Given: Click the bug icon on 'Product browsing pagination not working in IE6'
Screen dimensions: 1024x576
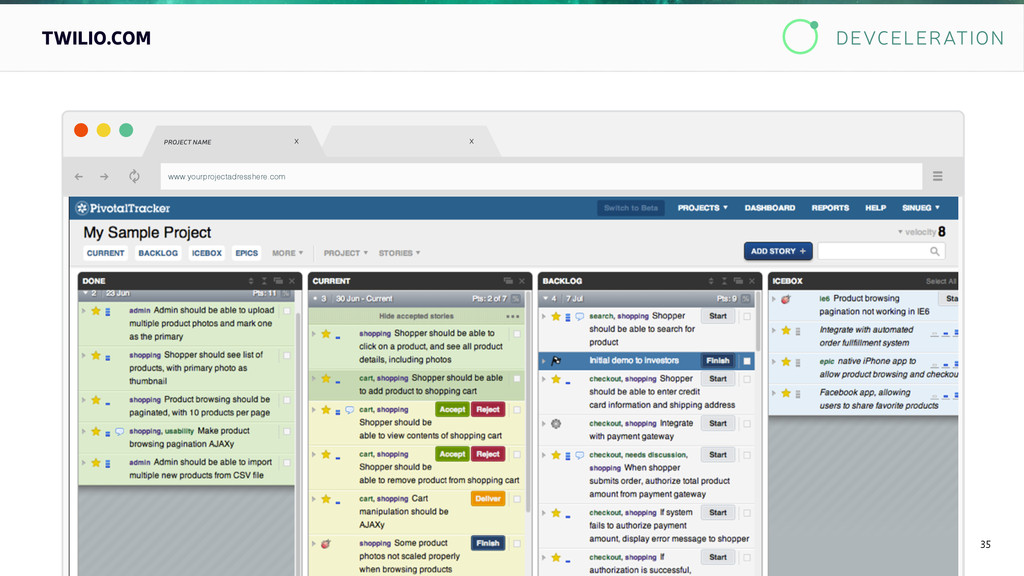Looking at the screenshot, I should [x=786, y=299].
